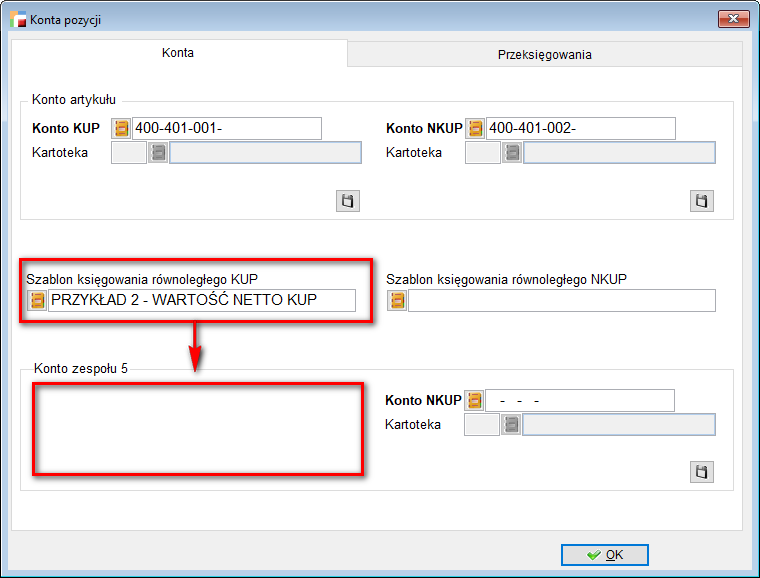This screenshot has width=760, height=578.
Task: Open account picker next to Konto NKUP article
Action: (x=476, y=129)
